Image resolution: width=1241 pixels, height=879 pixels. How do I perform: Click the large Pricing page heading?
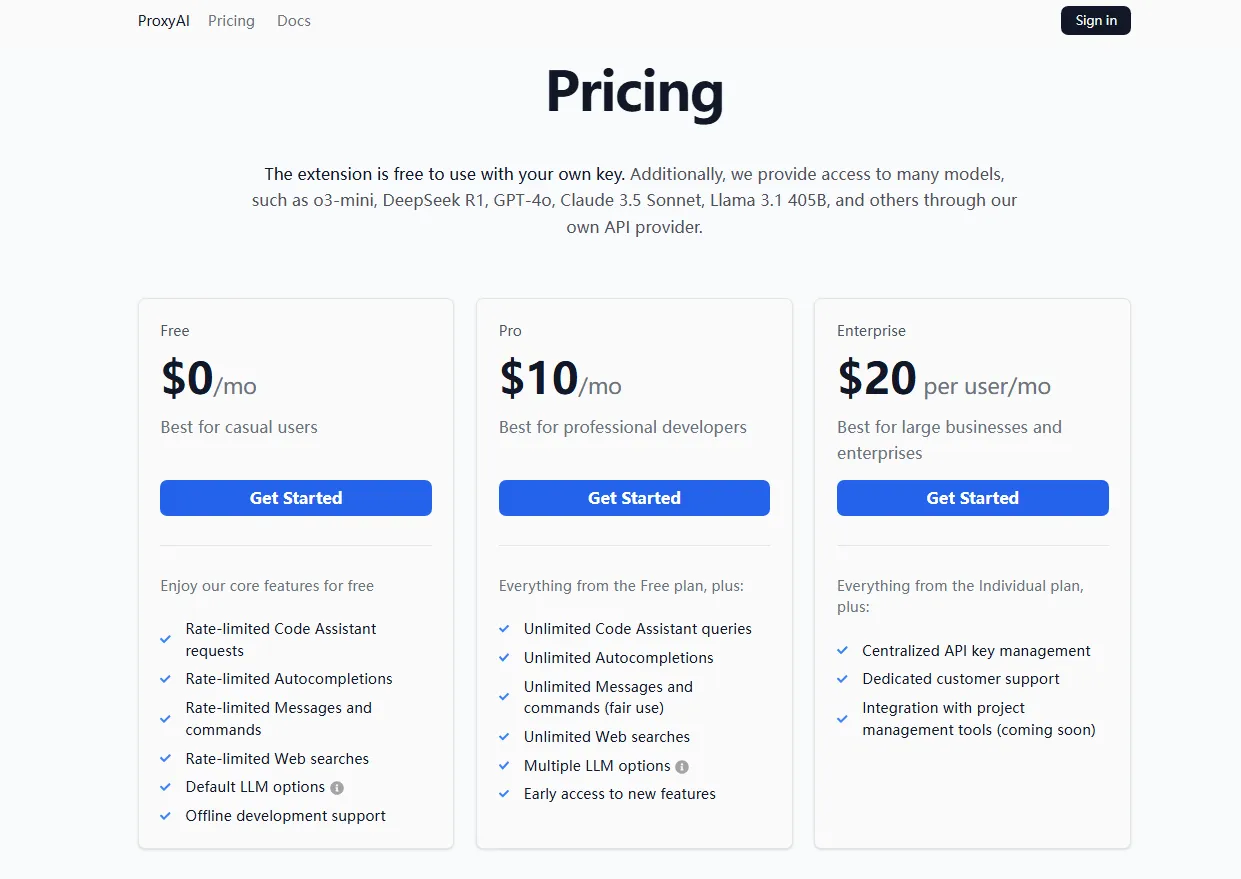click(634, 92)
